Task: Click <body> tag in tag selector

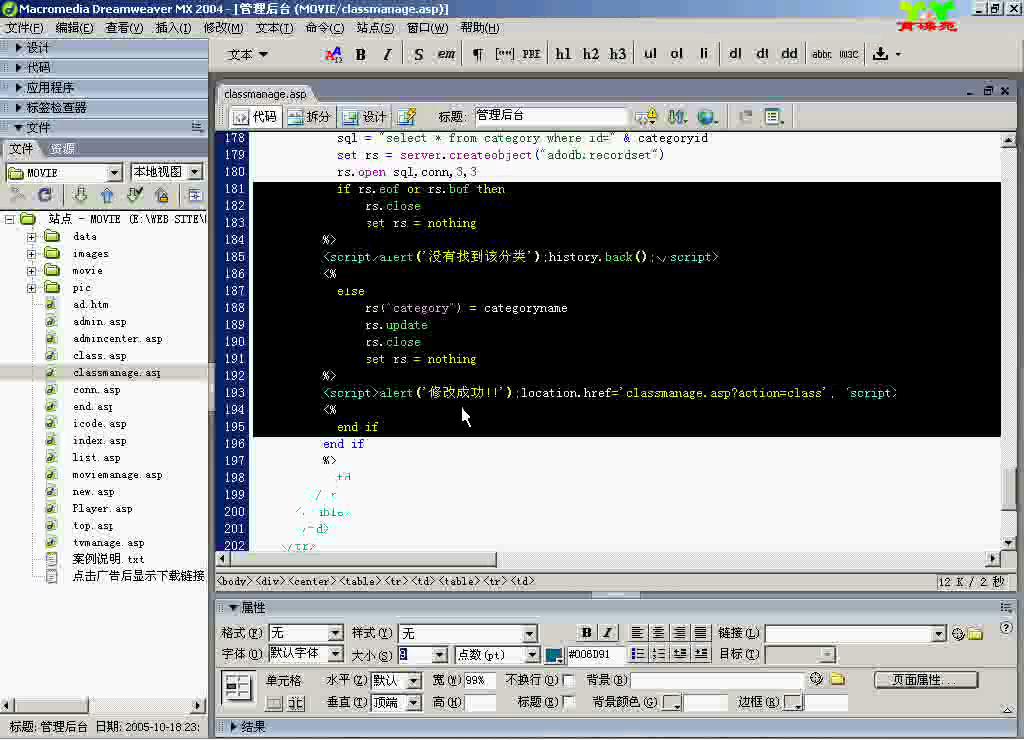Action: tap(234, 581)
